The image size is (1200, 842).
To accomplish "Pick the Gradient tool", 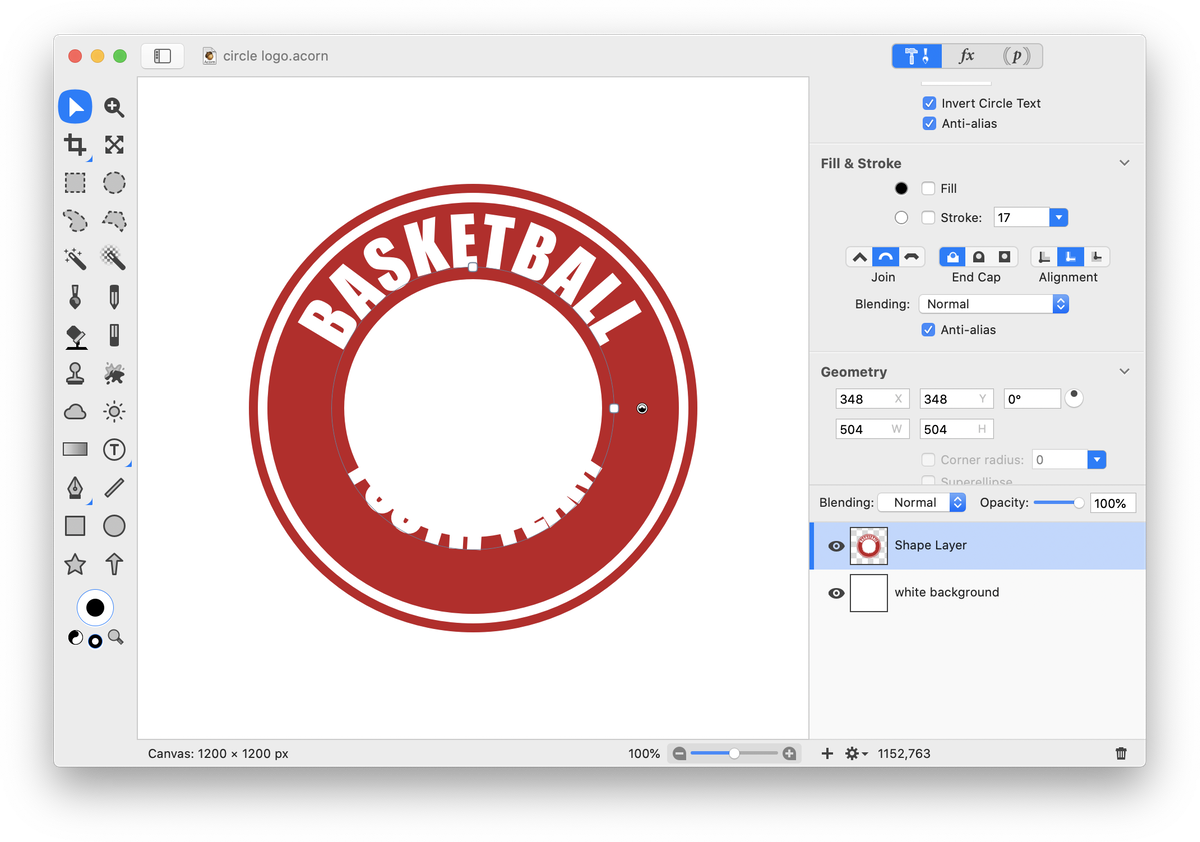I will pos(75,450).
